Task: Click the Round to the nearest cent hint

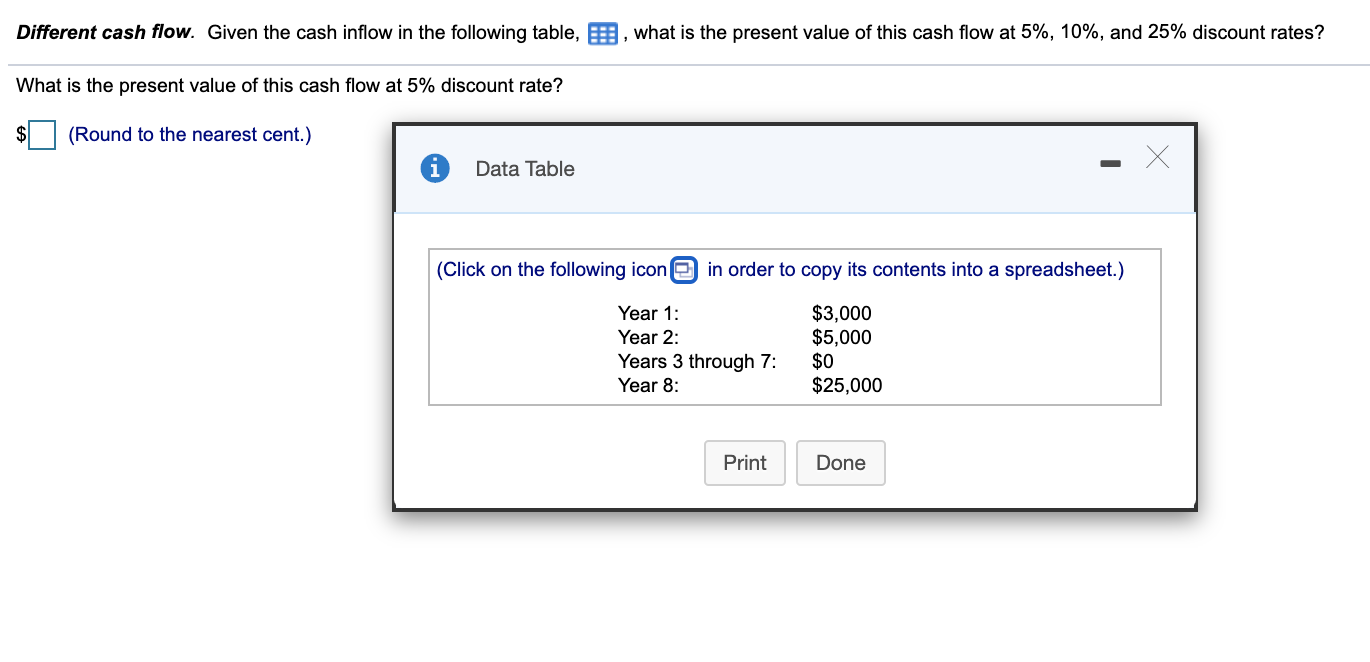Action: [x=189, y=135]
